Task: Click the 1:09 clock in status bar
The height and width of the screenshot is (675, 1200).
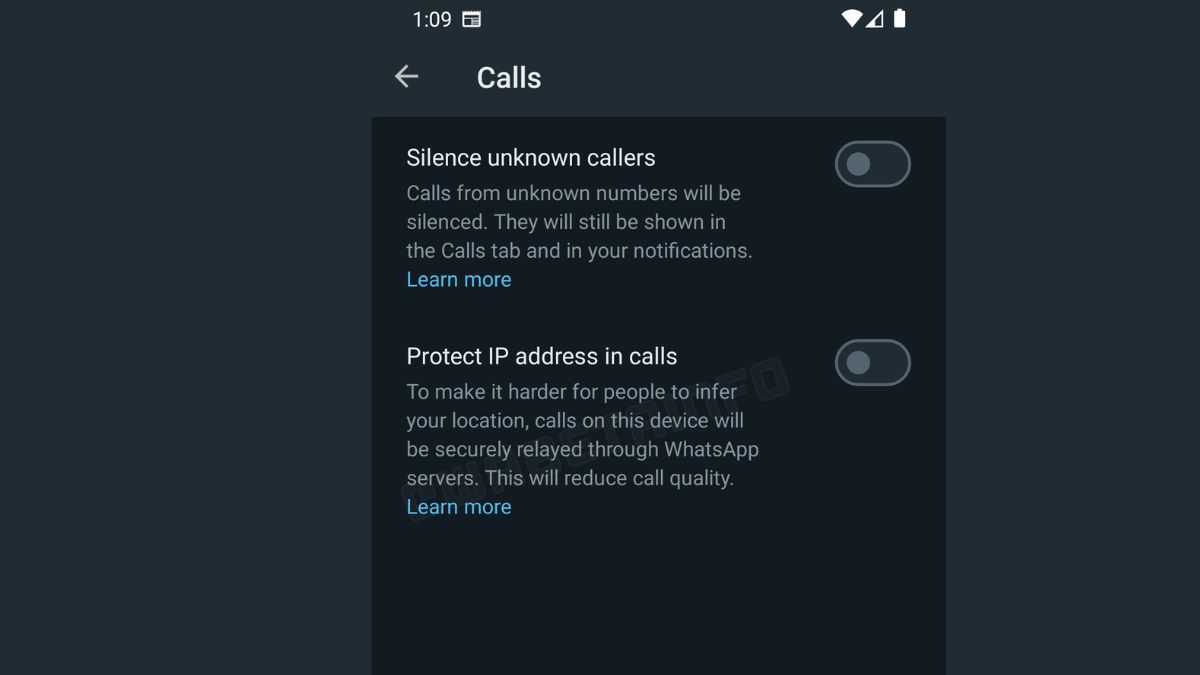Action: click(432, 19)
